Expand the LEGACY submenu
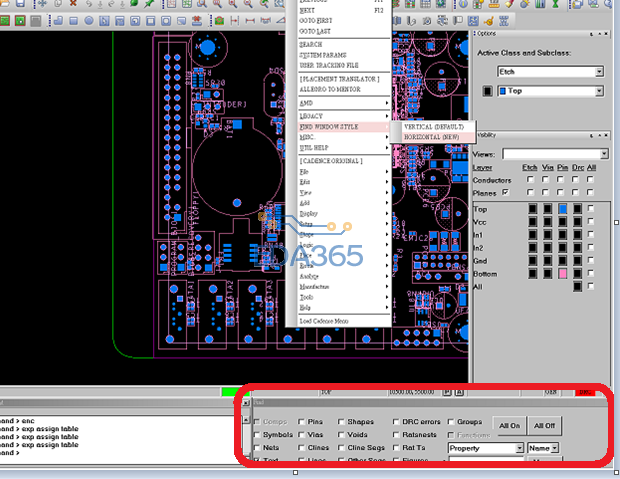620x479 pixels. point(343,116)
